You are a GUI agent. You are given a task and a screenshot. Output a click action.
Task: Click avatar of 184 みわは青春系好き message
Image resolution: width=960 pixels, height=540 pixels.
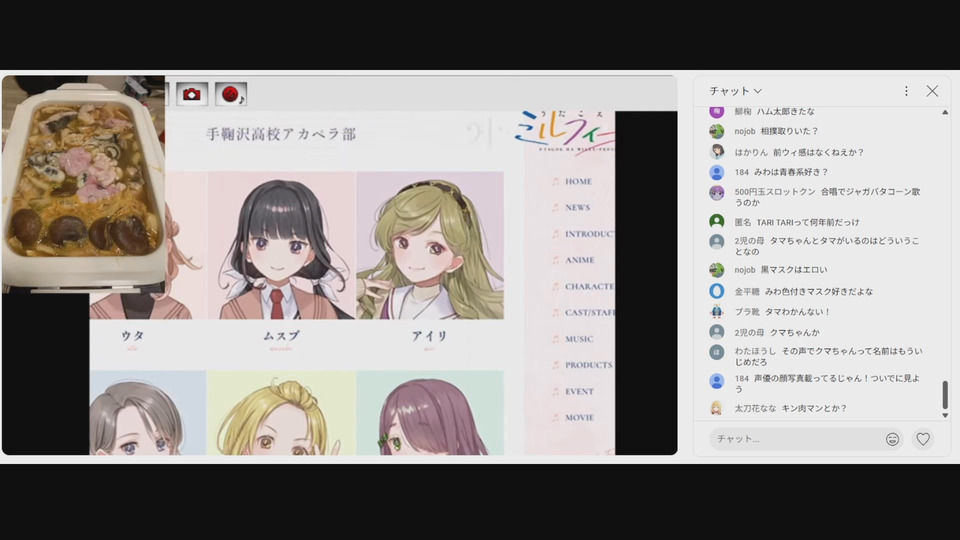pos(716,173)
